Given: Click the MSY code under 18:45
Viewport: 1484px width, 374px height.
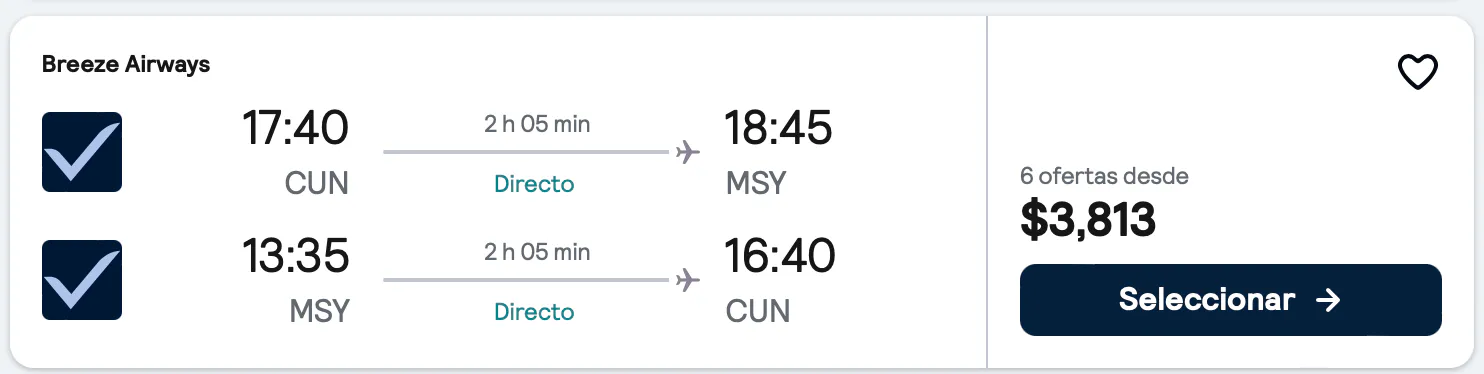Looking at the screenshot, I should (x=756, y=183).
